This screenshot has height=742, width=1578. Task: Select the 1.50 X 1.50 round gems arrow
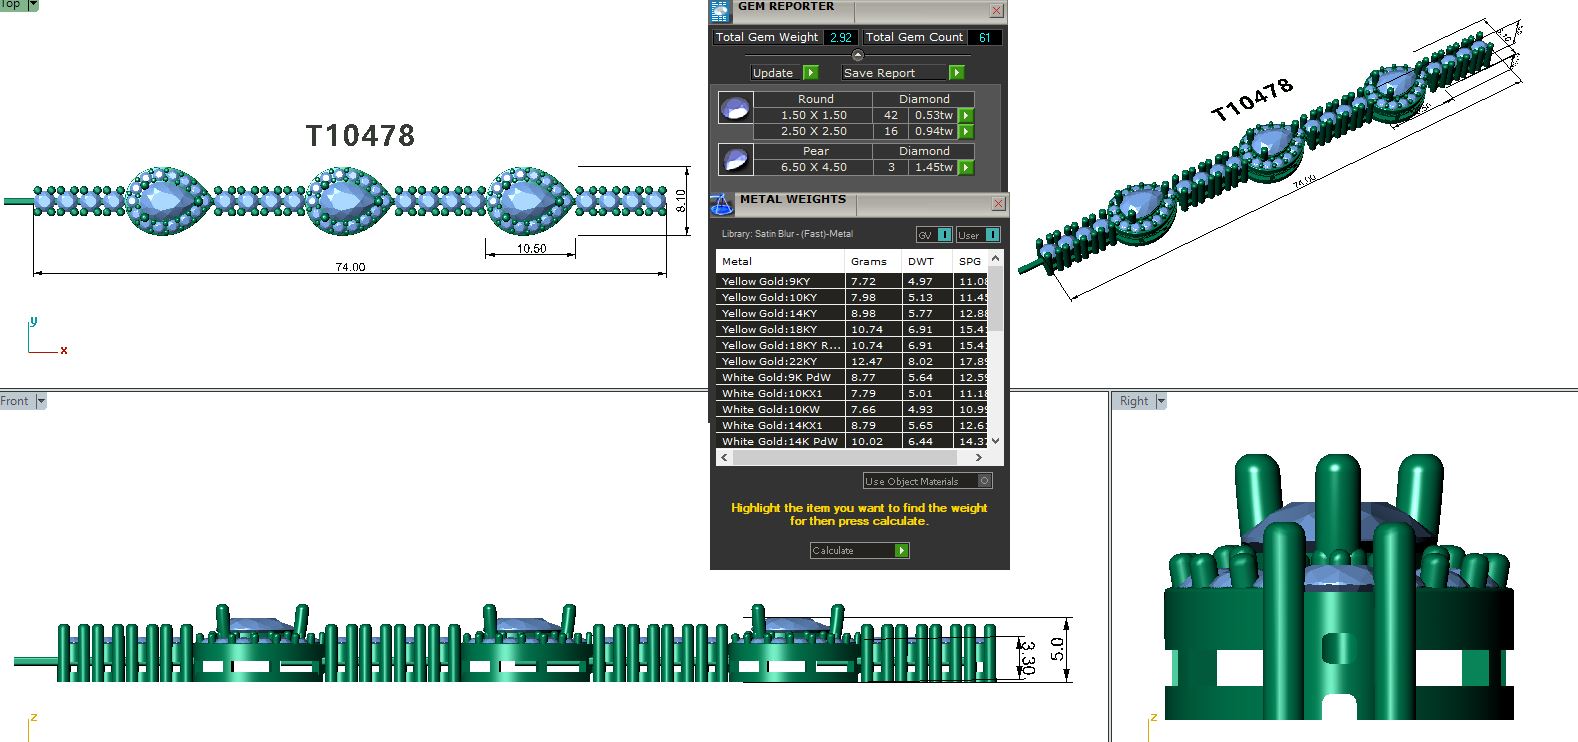click(966, 115)
